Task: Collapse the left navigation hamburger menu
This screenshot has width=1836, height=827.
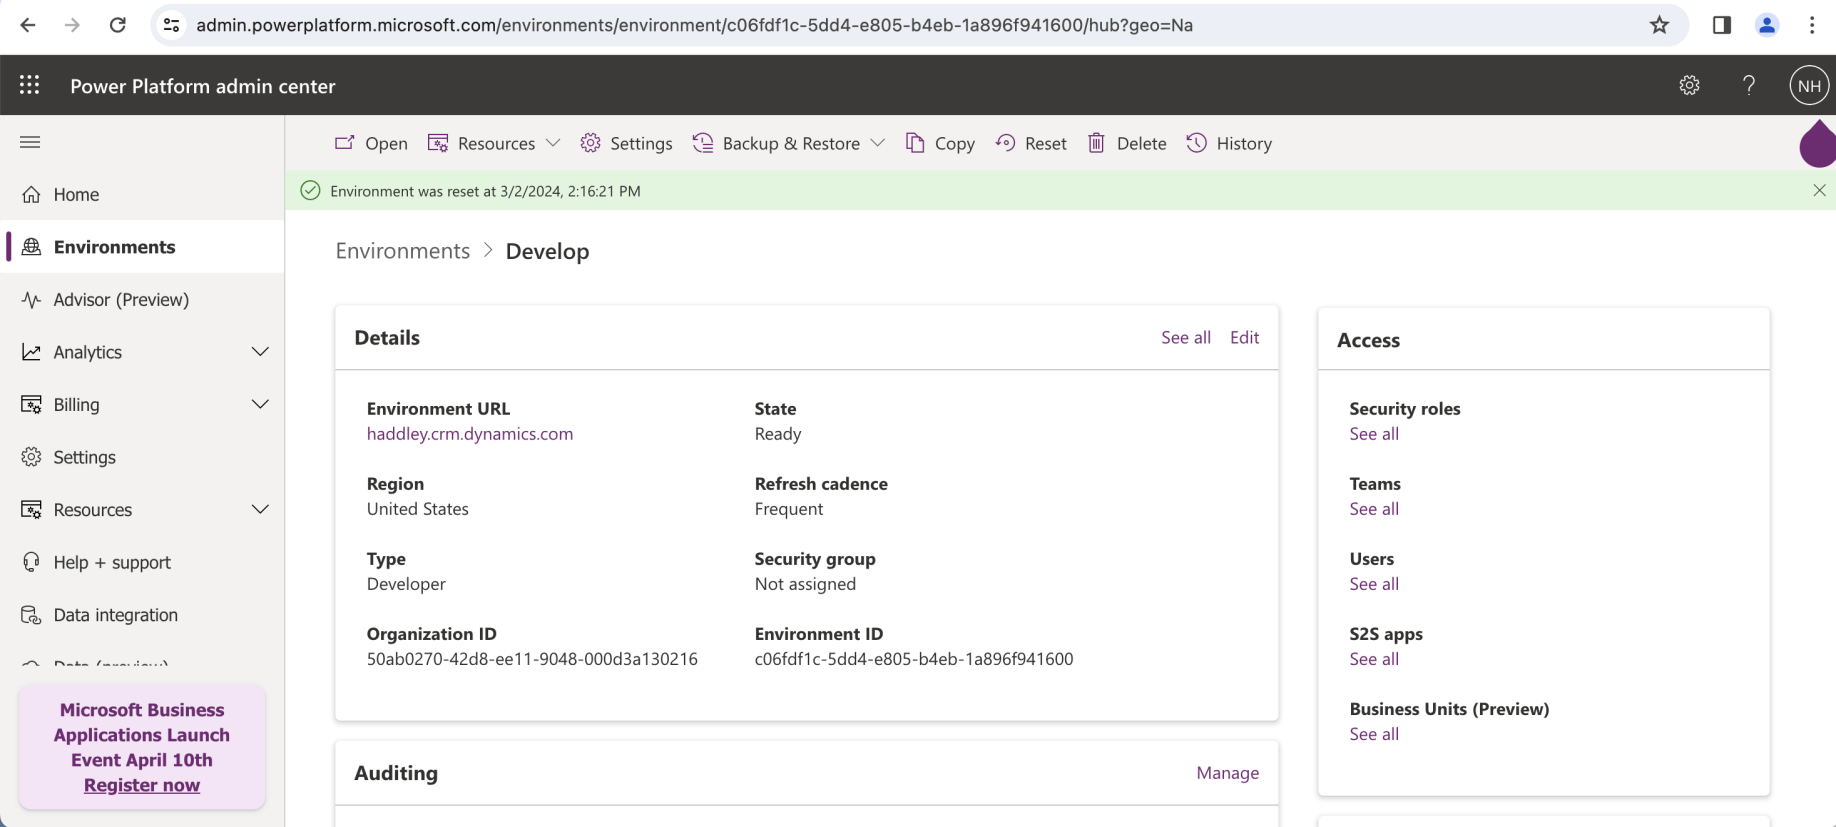Action: [x=30, y=142]
